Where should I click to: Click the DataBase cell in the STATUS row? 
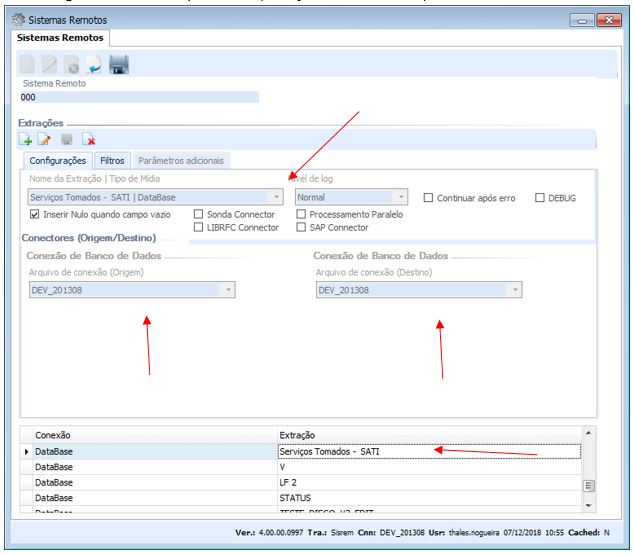click(155, 498)
